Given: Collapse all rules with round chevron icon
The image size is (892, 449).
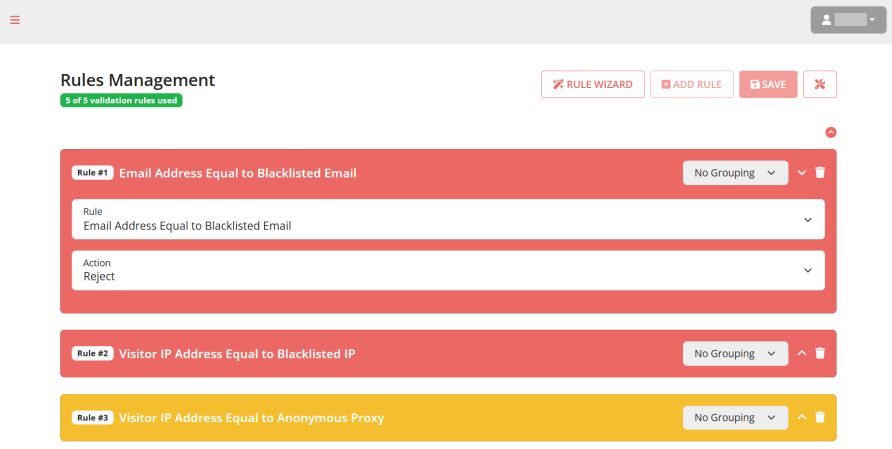Looking at the screenshot, I should point(831,133).
